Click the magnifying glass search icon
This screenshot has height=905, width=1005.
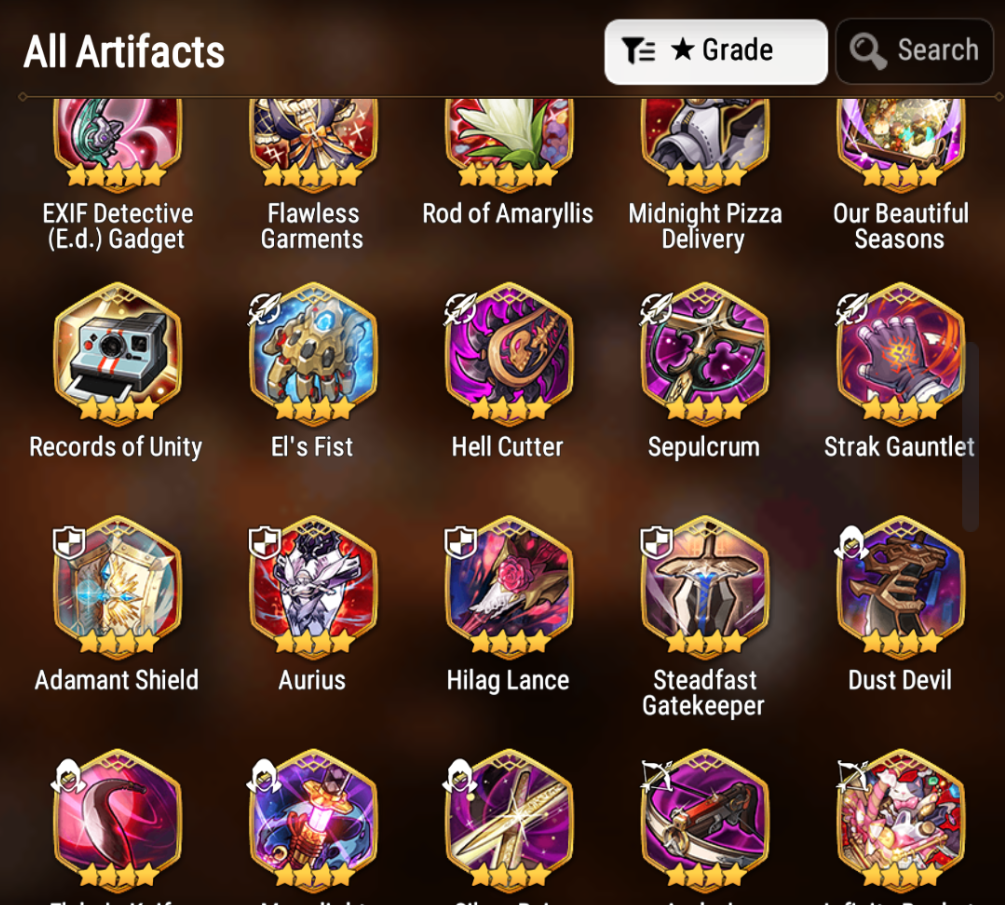[868, 51]
